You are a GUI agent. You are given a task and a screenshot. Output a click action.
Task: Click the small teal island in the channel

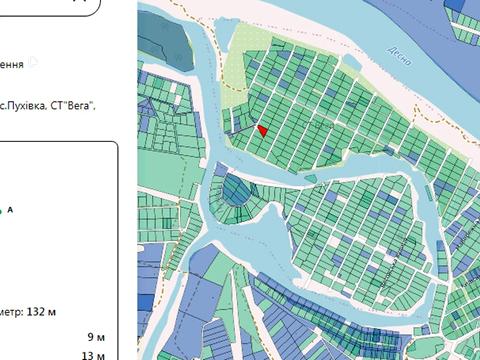(x=310, y=178)
